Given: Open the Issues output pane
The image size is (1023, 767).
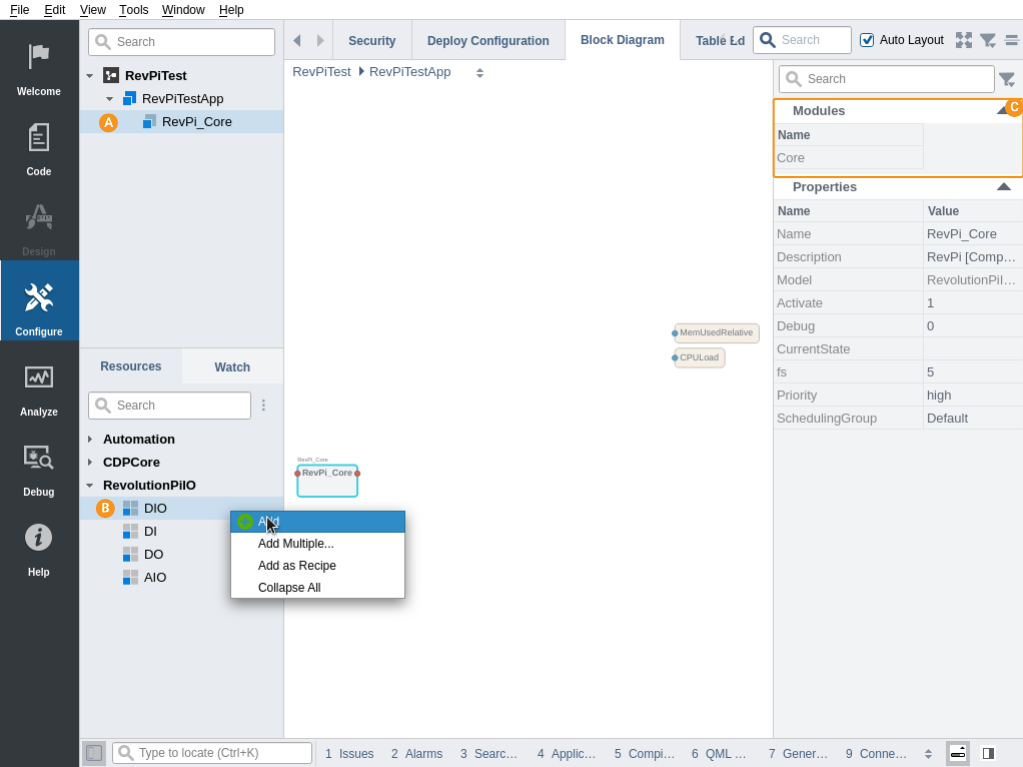Looking at the screenshot, I should click(349, 754).
